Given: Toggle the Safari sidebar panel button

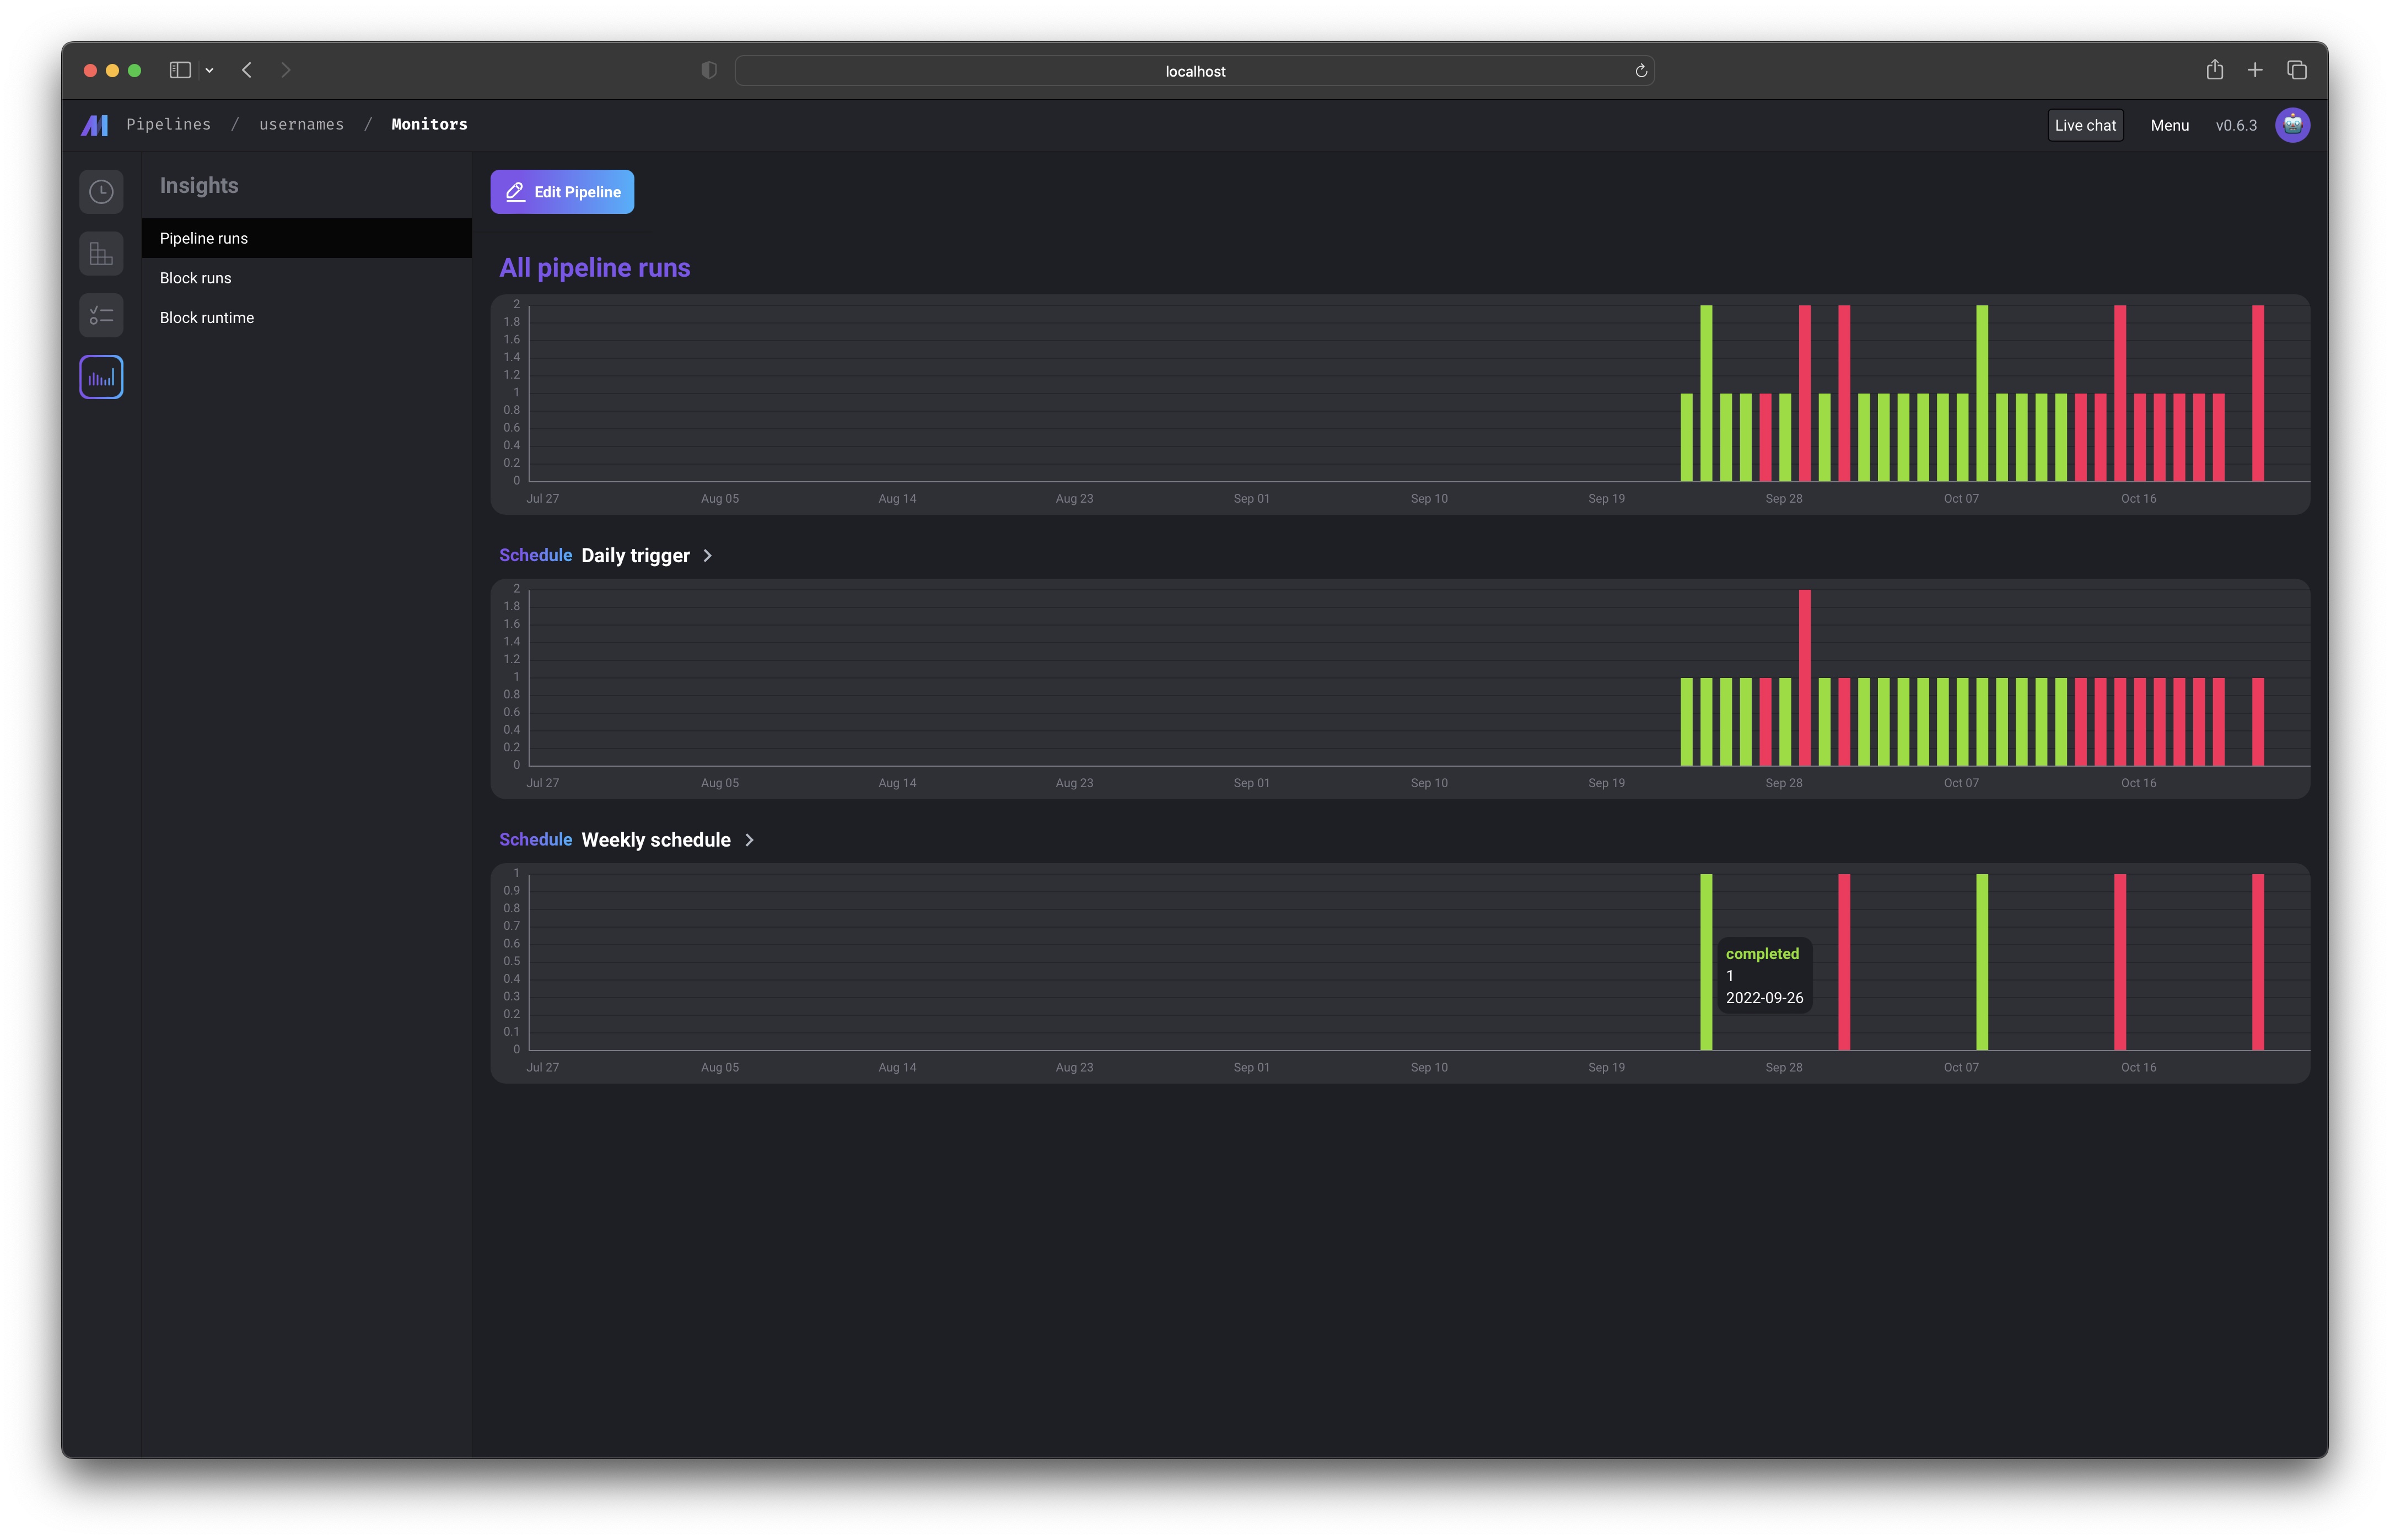Looking at the screenshot, I should [x=180, y=70].
